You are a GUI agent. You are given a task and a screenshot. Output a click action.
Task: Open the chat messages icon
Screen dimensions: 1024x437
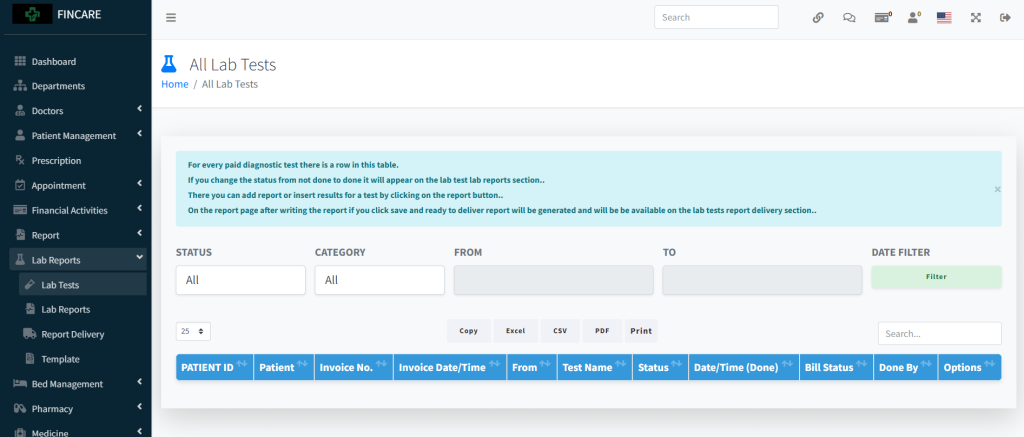[849, 17]
